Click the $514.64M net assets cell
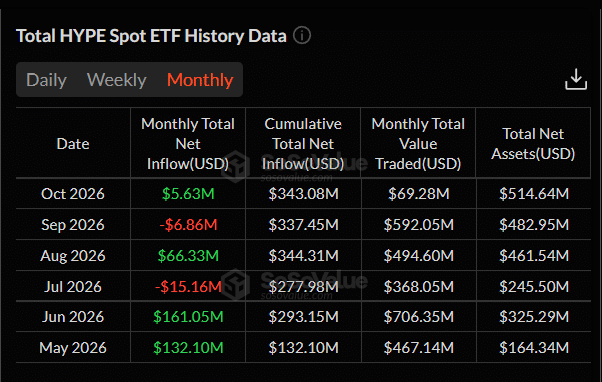 534,194
